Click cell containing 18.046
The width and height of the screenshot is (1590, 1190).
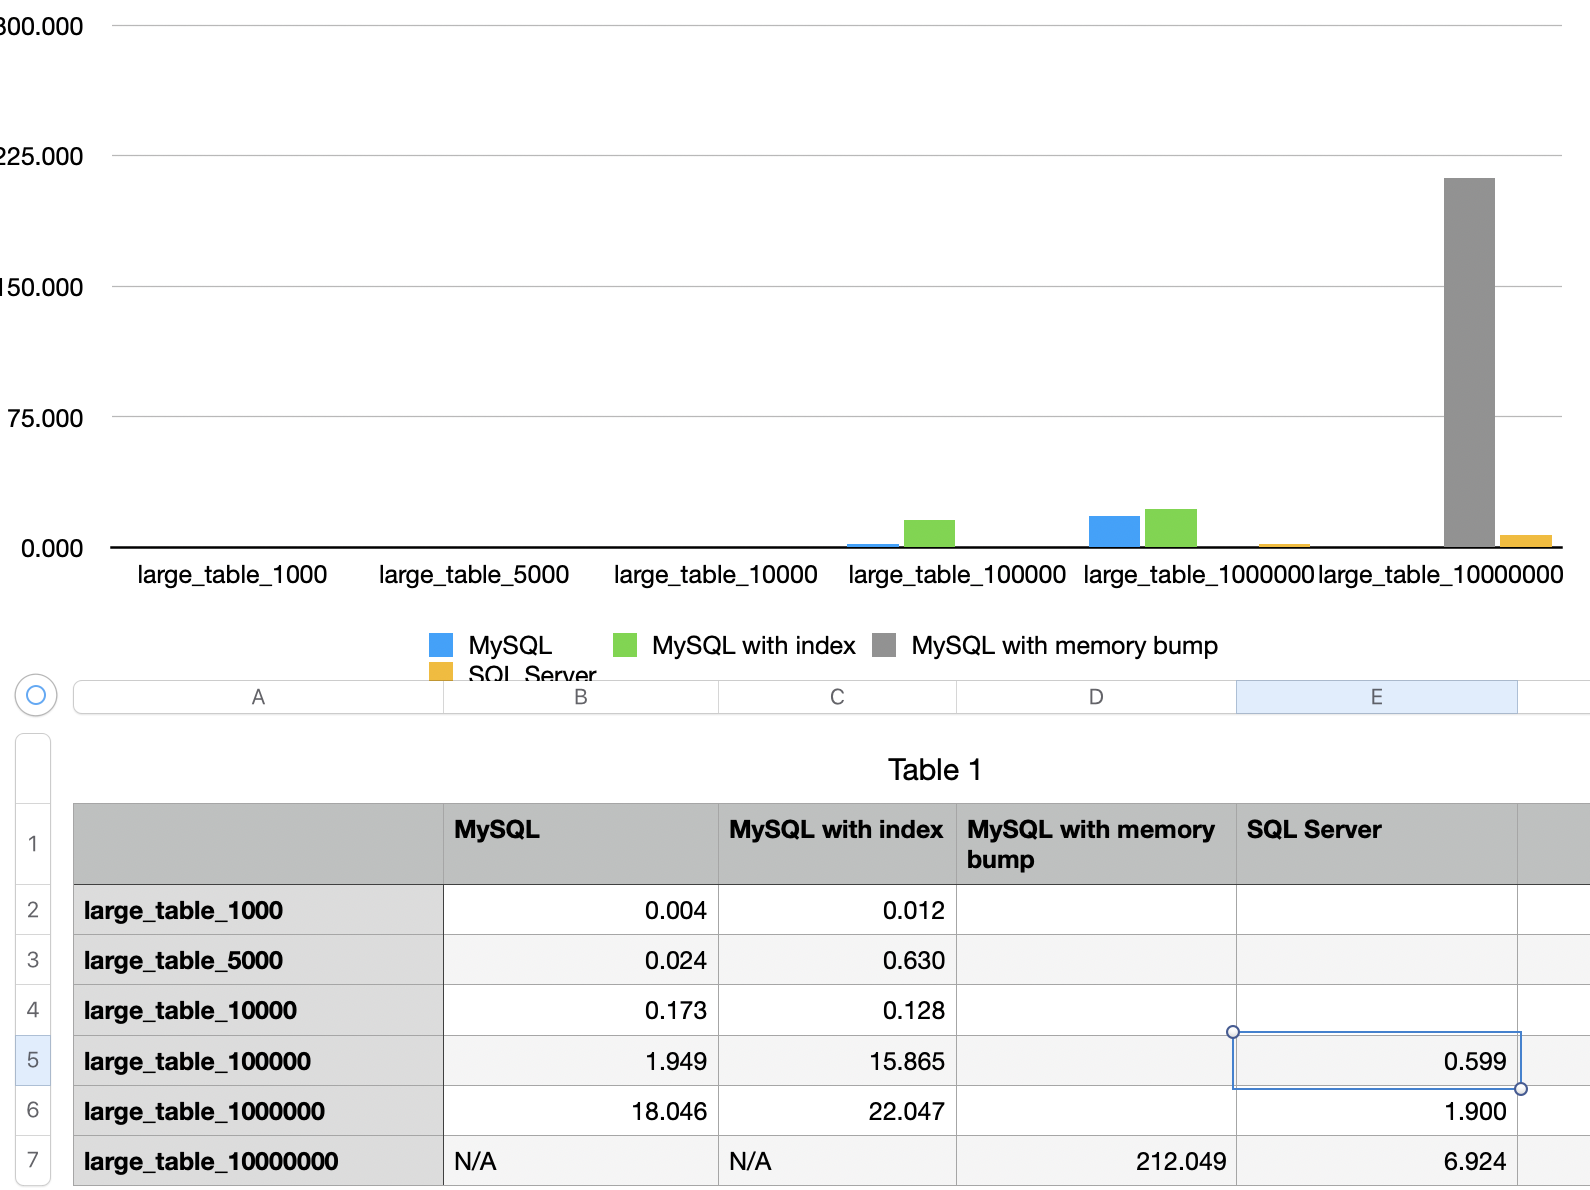(x=581, y=1111)
